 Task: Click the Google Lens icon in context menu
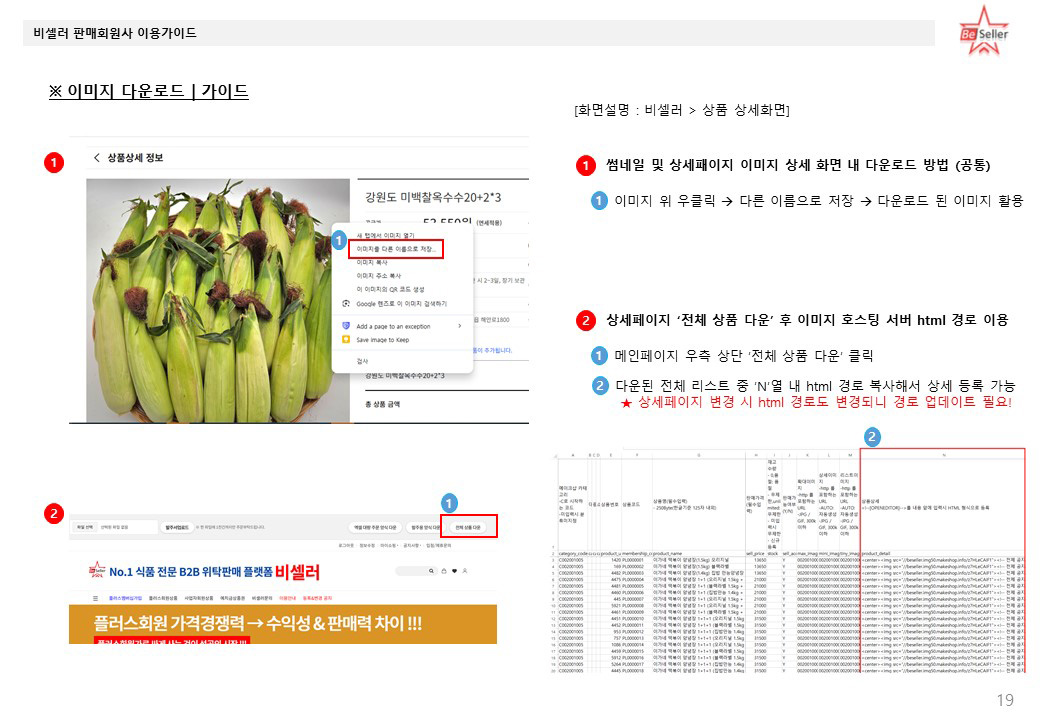click(x=346, y=304)
